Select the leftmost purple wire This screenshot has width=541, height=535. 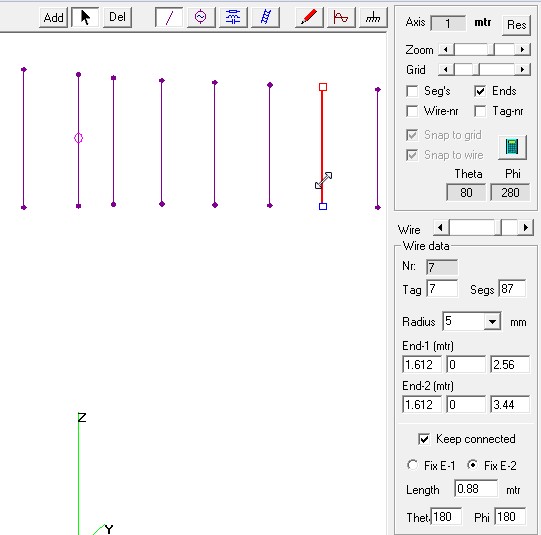23,139
